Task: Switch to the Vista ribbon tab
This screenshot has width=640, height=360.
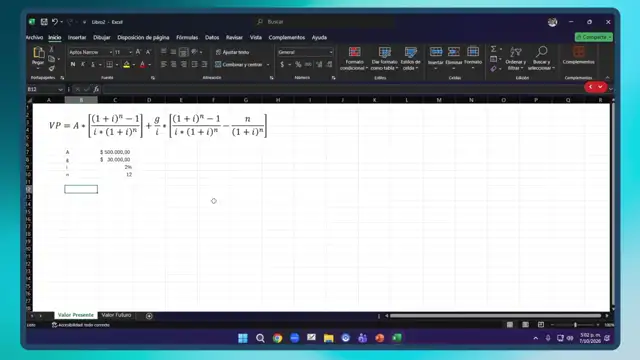Action: 256,37
